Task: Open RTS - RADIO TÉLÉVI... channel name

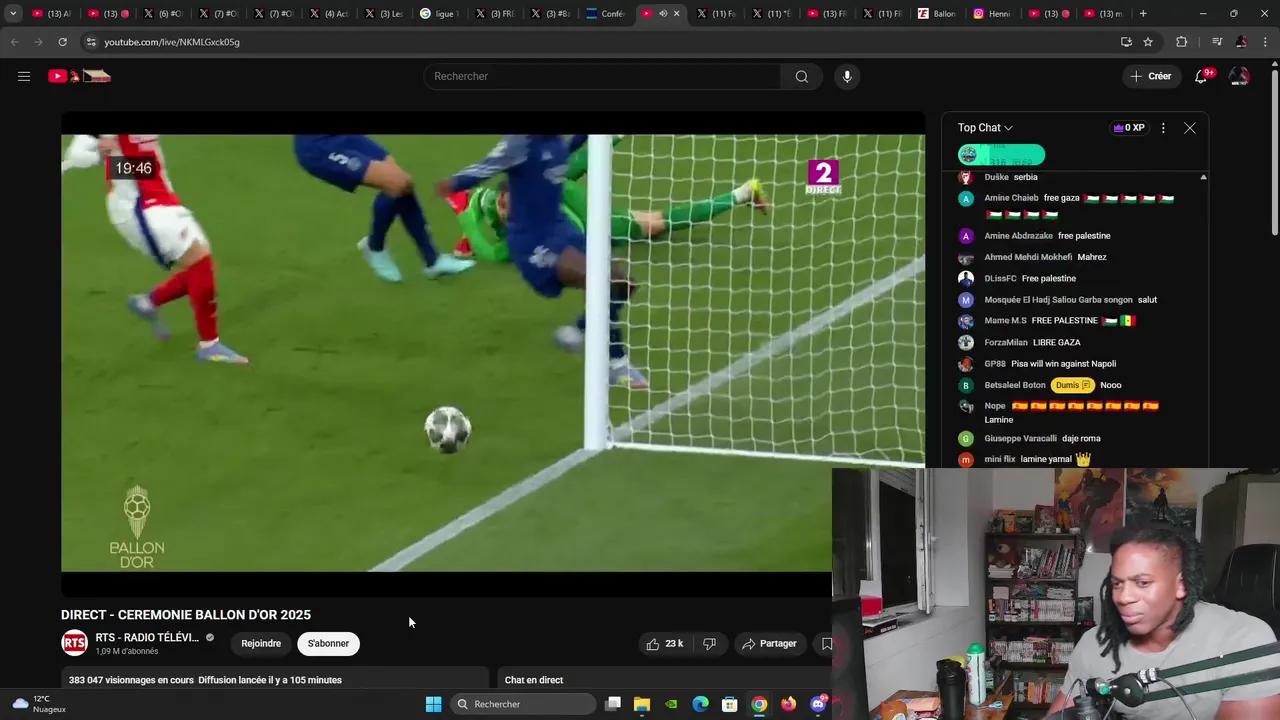Action: 147,638
